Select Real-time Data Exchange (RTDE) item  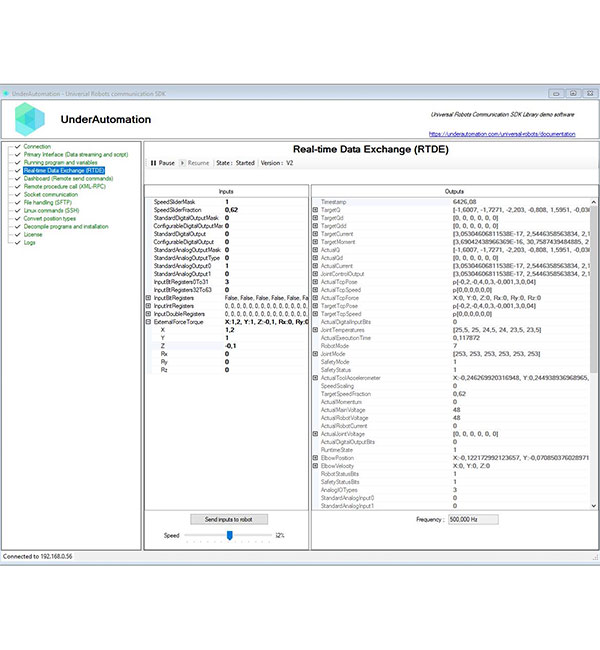pyautogui.click(x=64, y=170)
